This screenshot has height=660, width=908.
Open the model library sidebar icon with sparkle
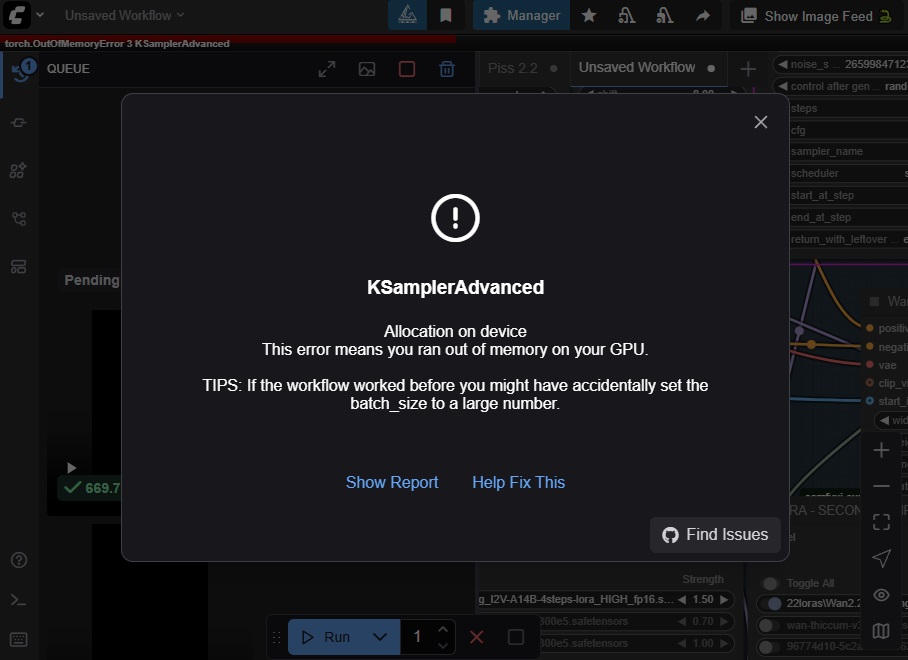[x=19, y=171]
